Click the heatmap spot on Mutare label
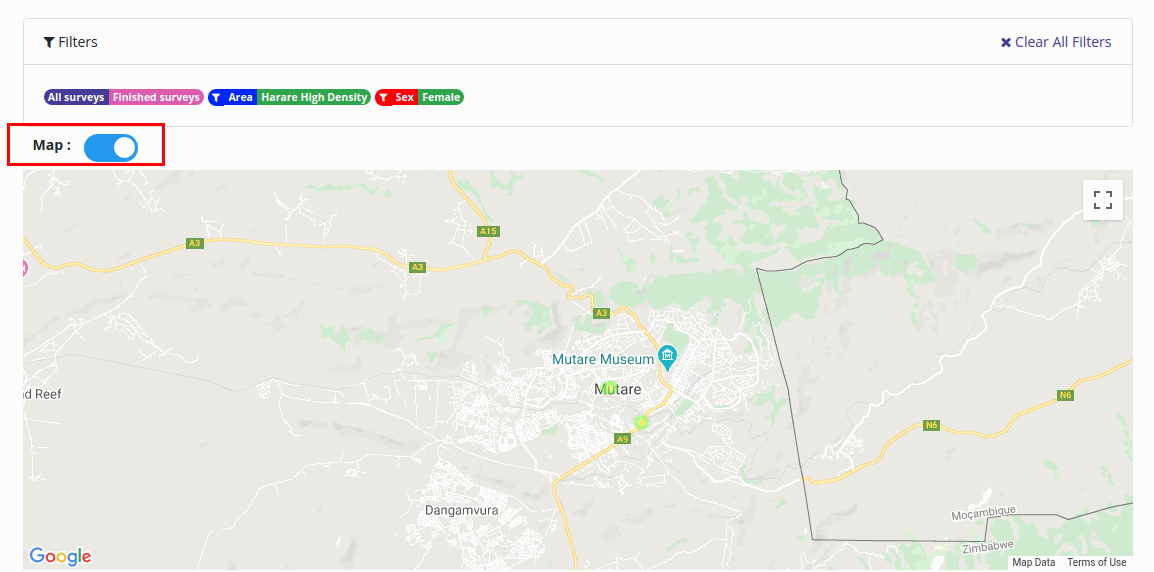Screen dimensions: 1154x572 [x=609, y=387]
